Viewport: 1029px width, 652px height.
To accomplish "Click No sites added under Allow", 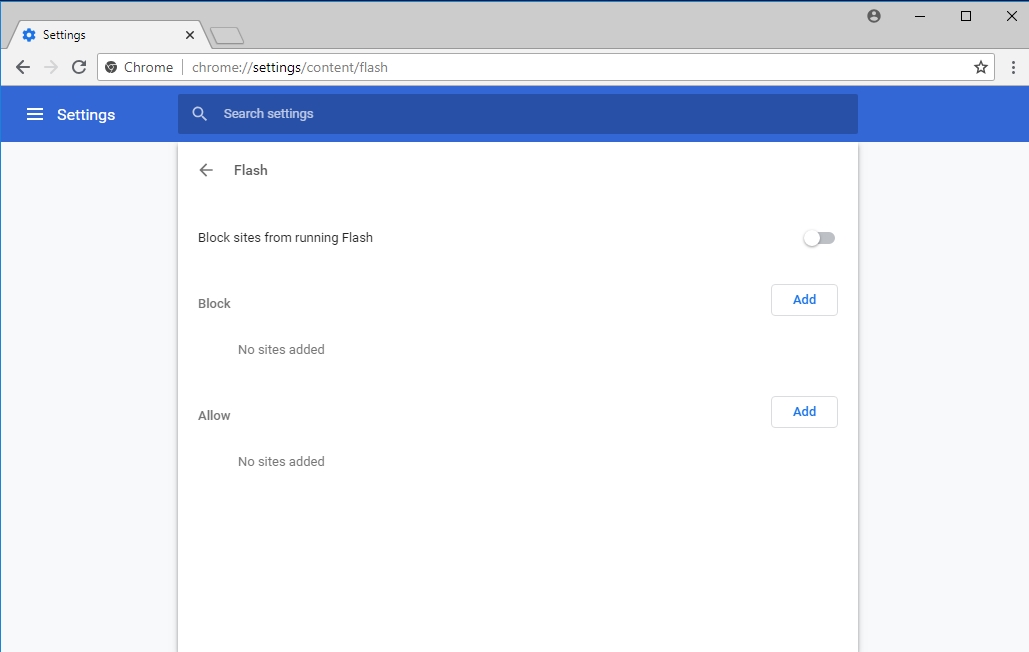I will pyautogui.click(x=281, y=462).
